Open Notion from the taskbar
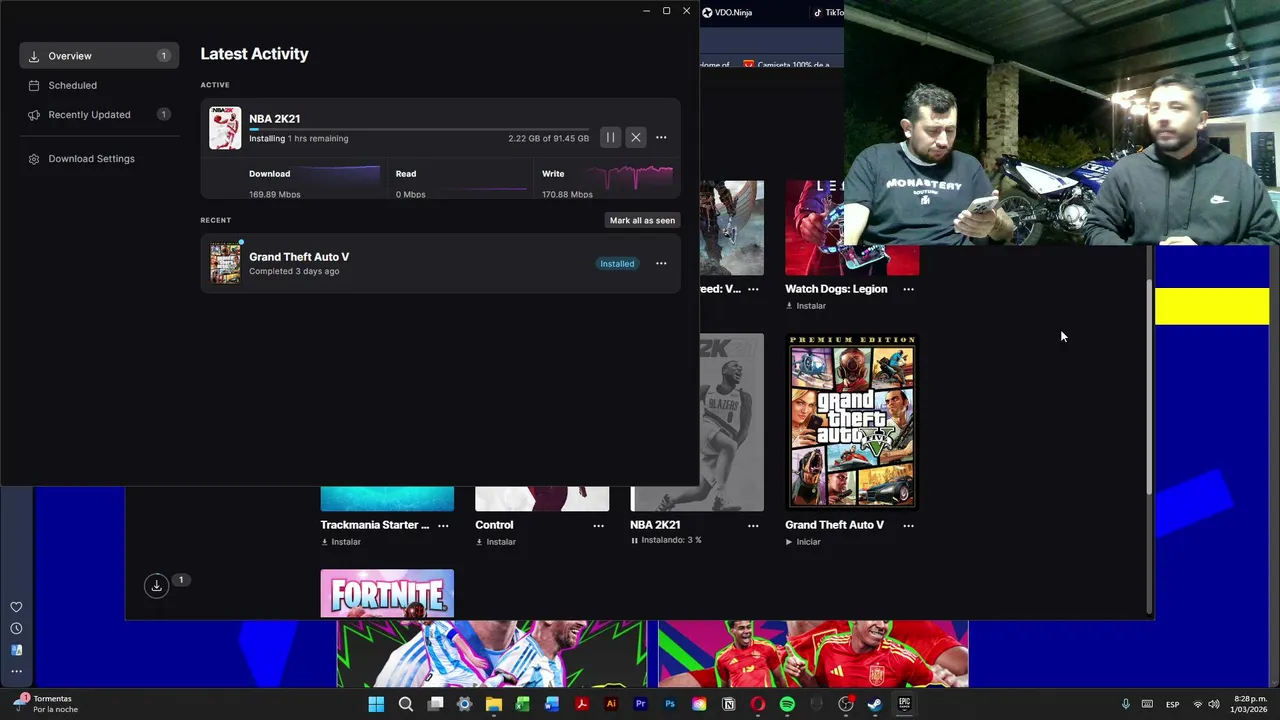 pyautogui.click(x=729, y=704)
